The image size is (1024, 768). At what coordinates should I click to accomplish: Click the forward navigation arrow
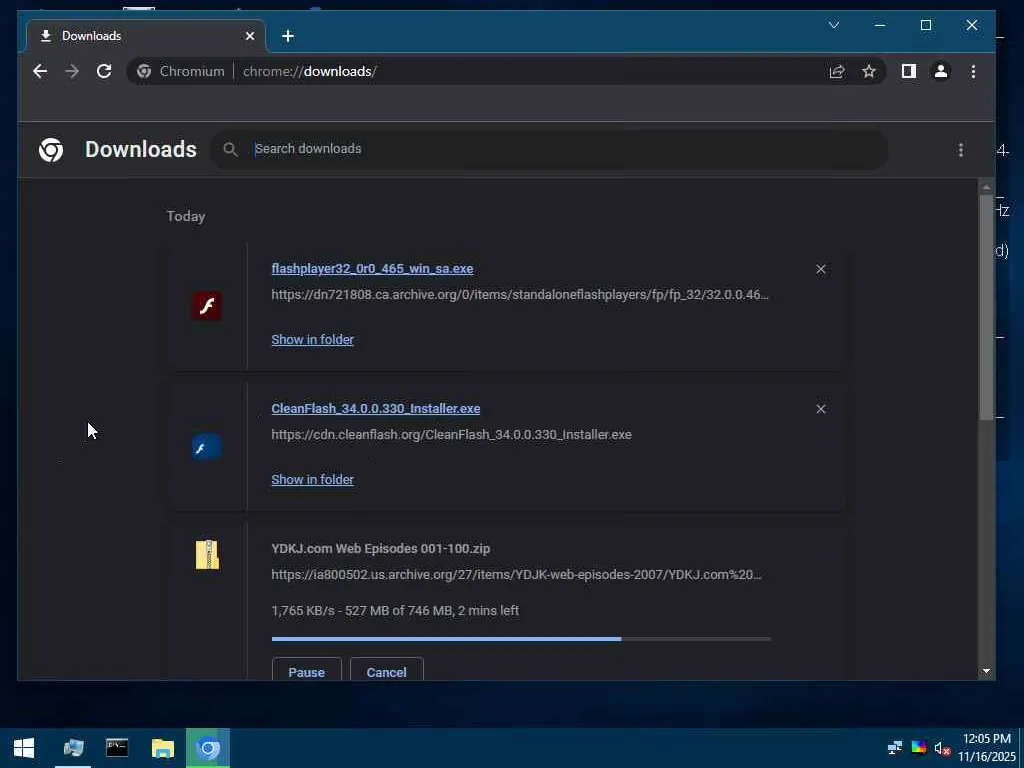(72, 71)
